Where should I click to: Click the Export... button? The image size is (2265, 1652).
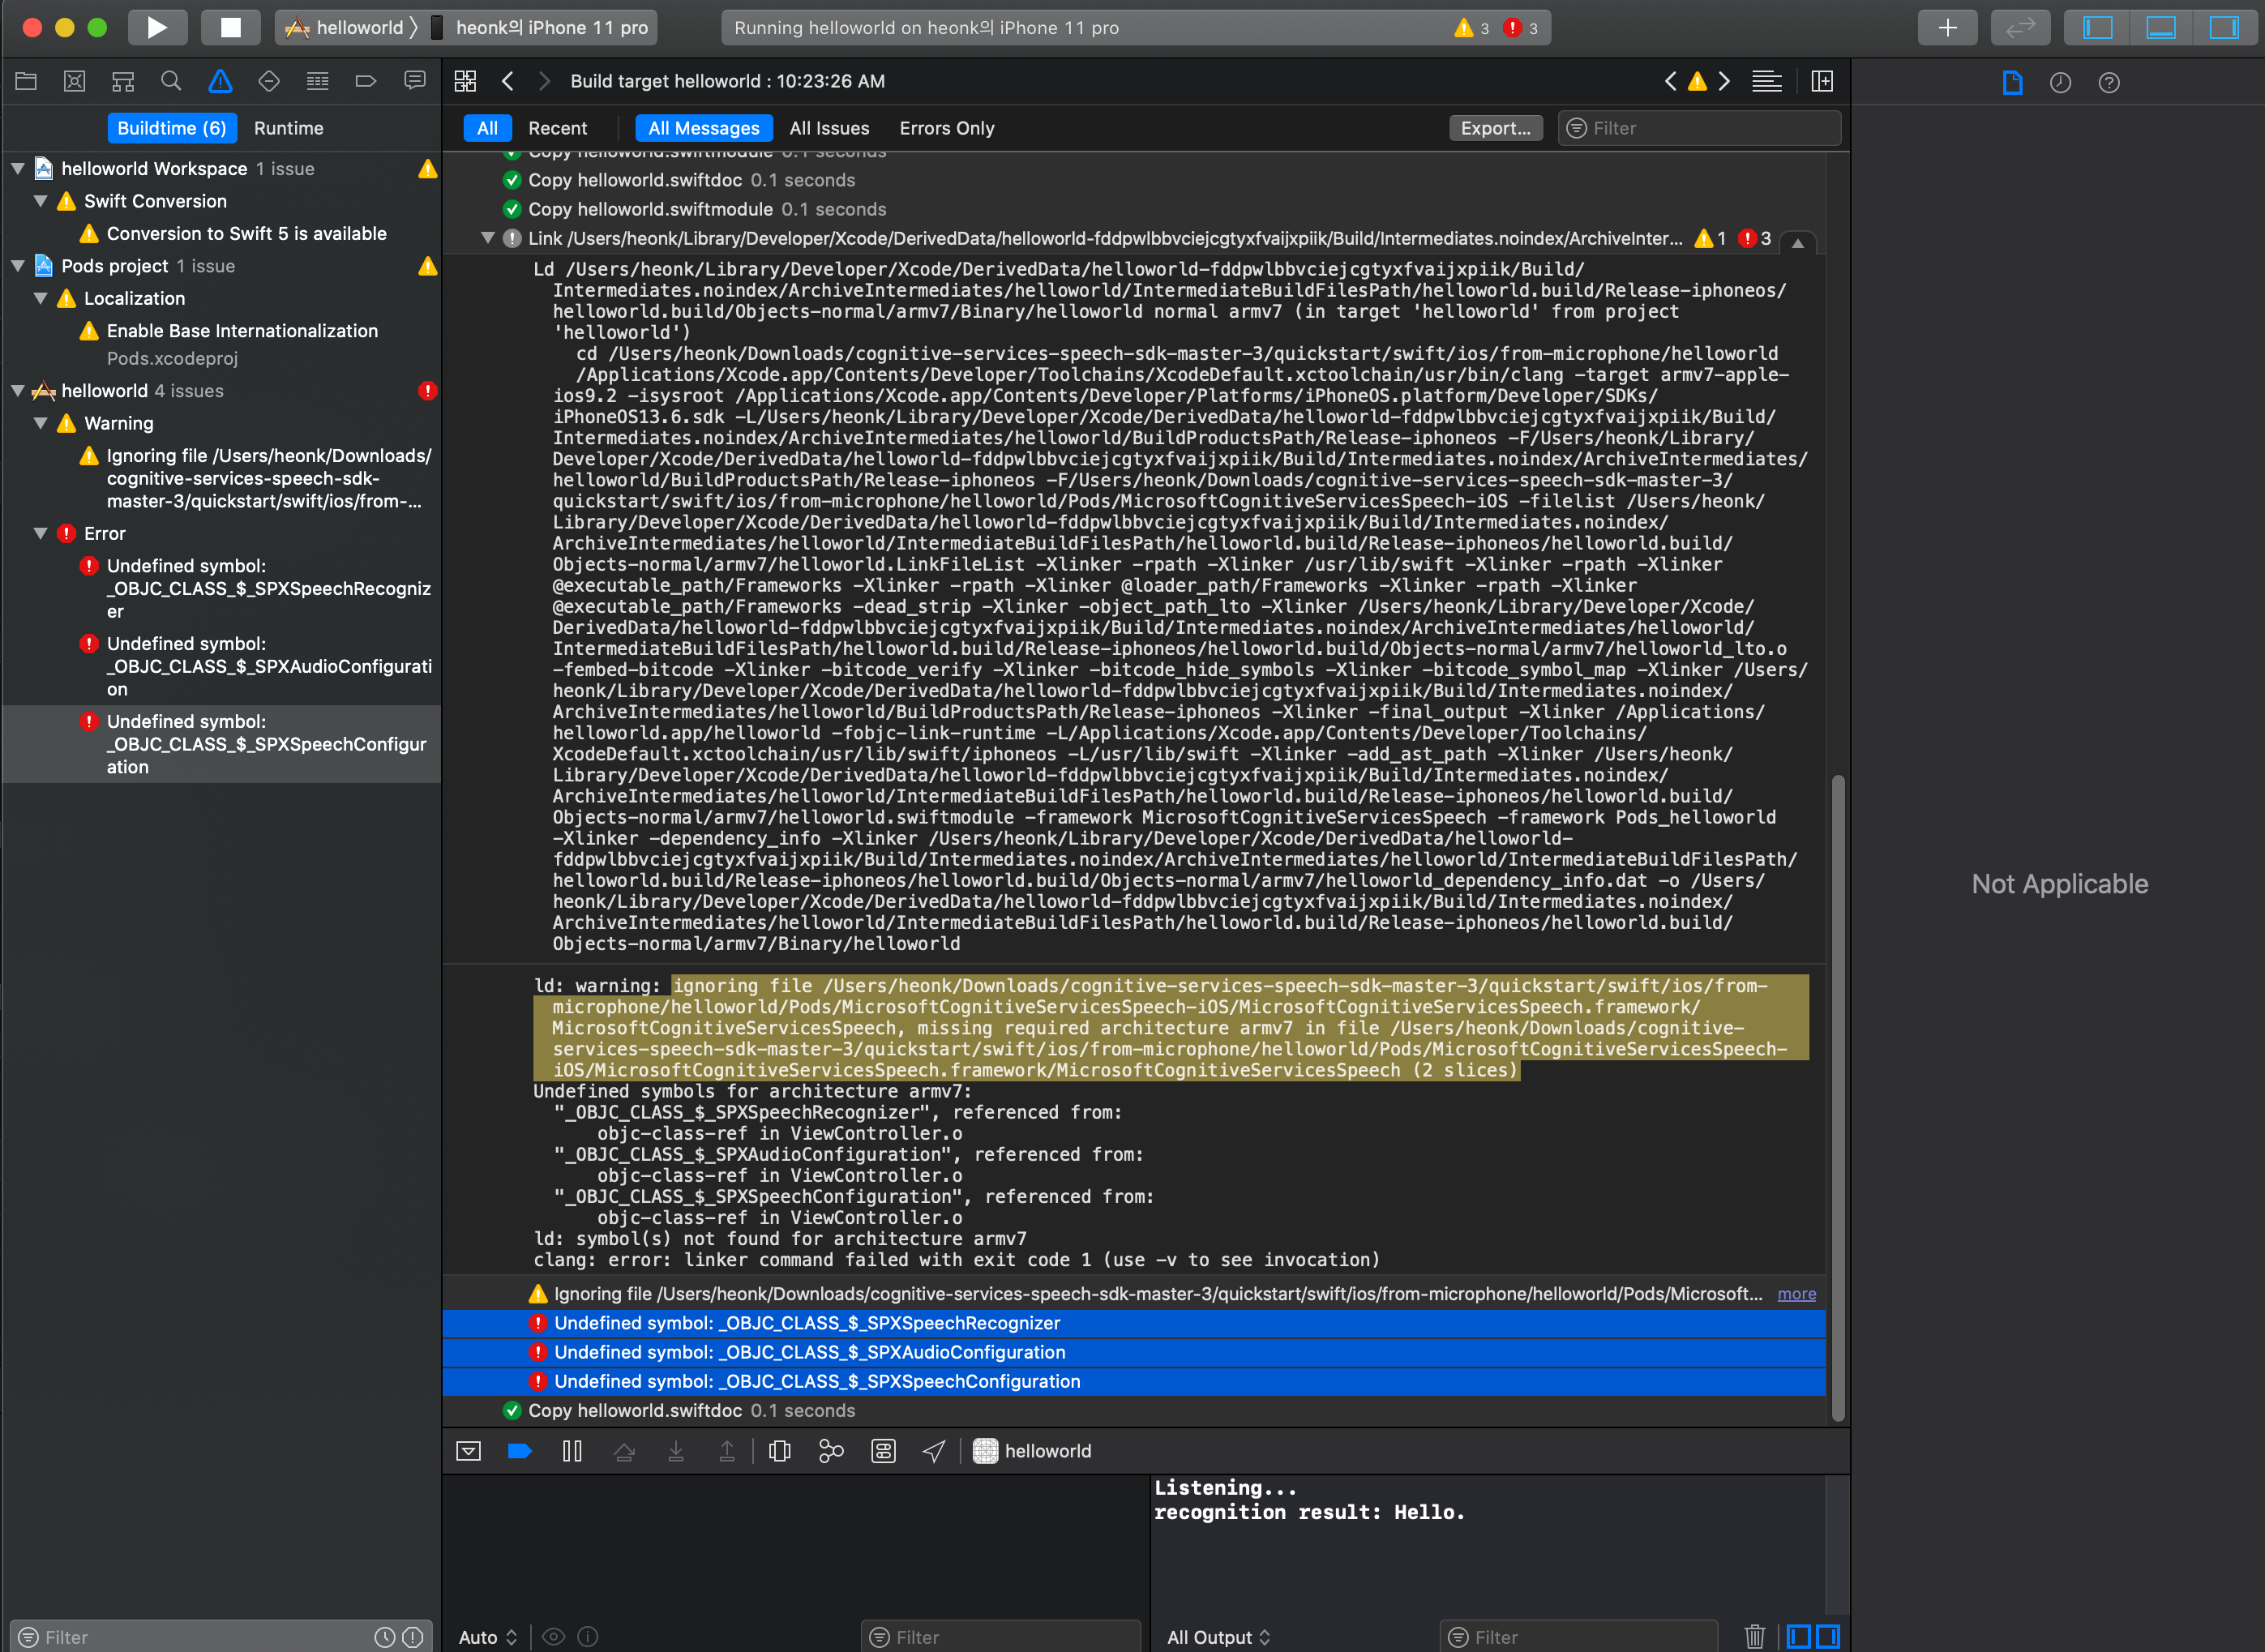click(1495, 128)
